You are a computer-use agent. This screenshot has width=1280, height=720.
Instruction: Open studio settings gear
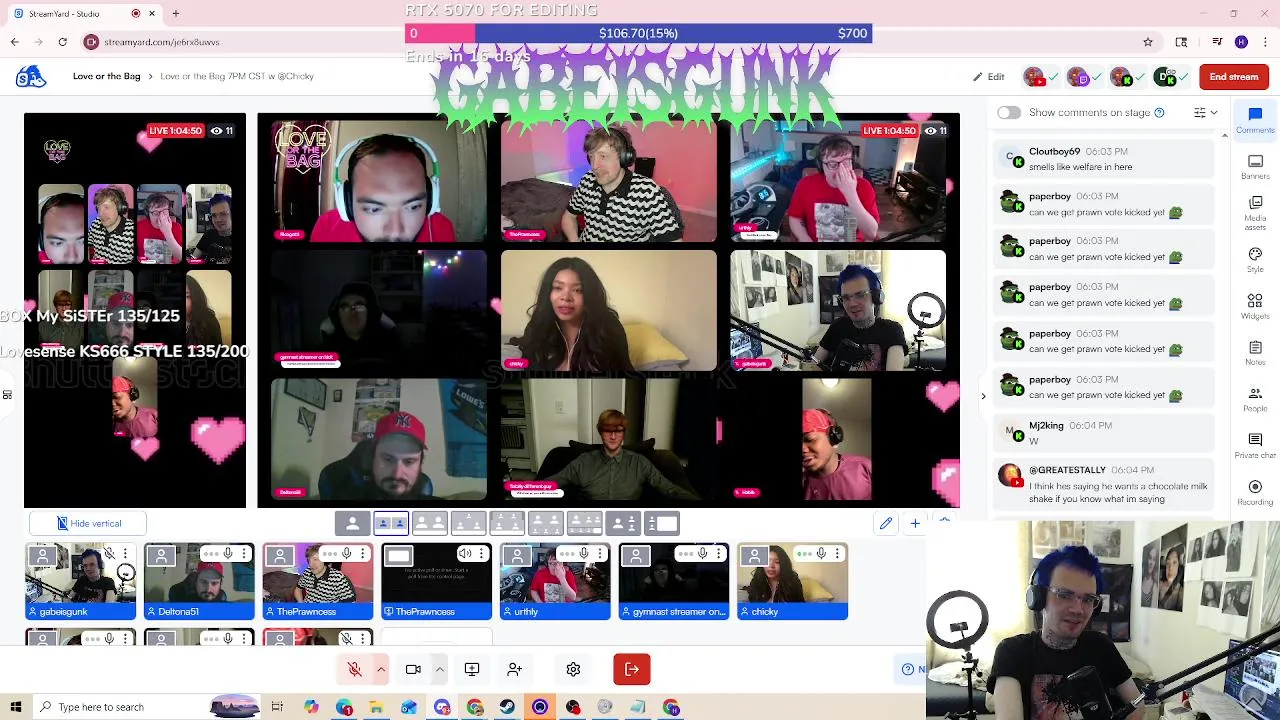pos(573,669)
